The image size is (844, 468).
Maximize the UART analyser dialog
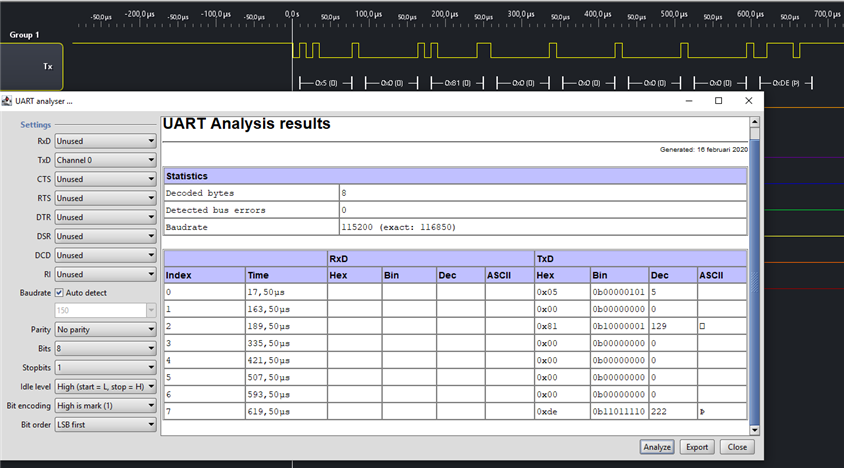click(x=718, y=101)
